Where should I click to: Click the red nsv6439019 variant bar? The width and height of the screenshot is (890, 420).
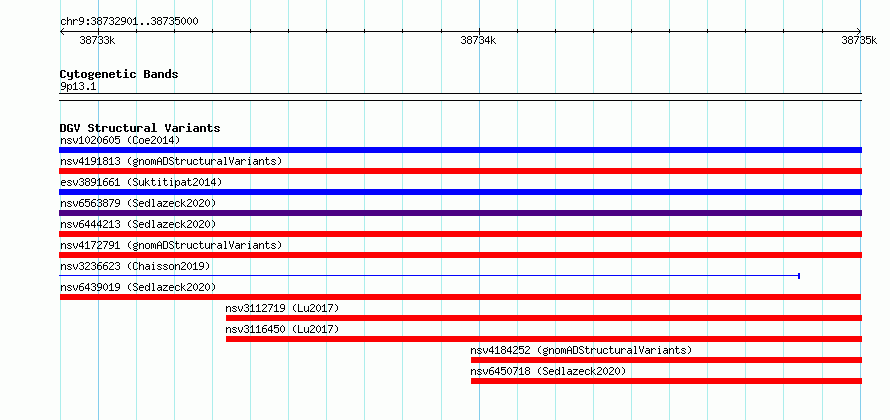pos(460,297)
